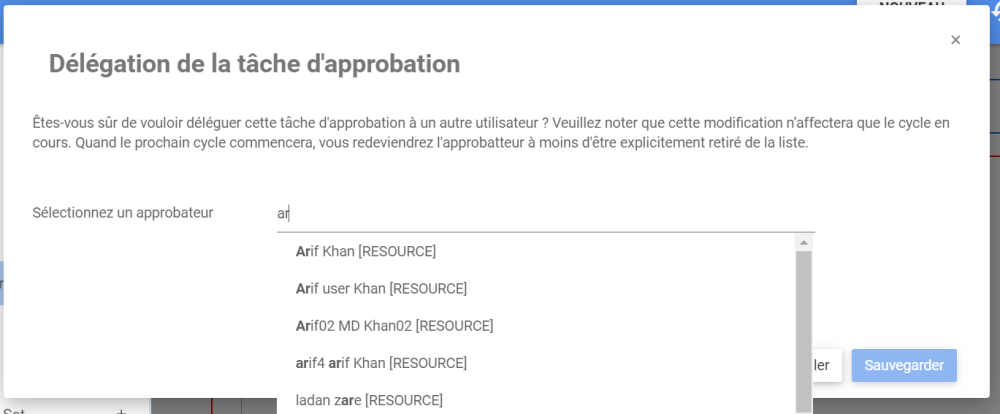
Task: Click the suggestion list scroll-up arrow
Action: click(803, 242)
